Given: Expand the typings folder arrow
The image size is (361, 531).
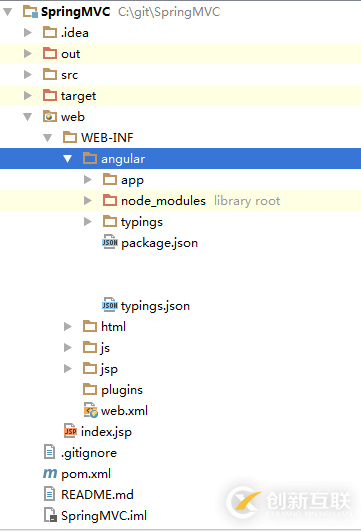Looking at the screenshot, I should click(88, 221).
